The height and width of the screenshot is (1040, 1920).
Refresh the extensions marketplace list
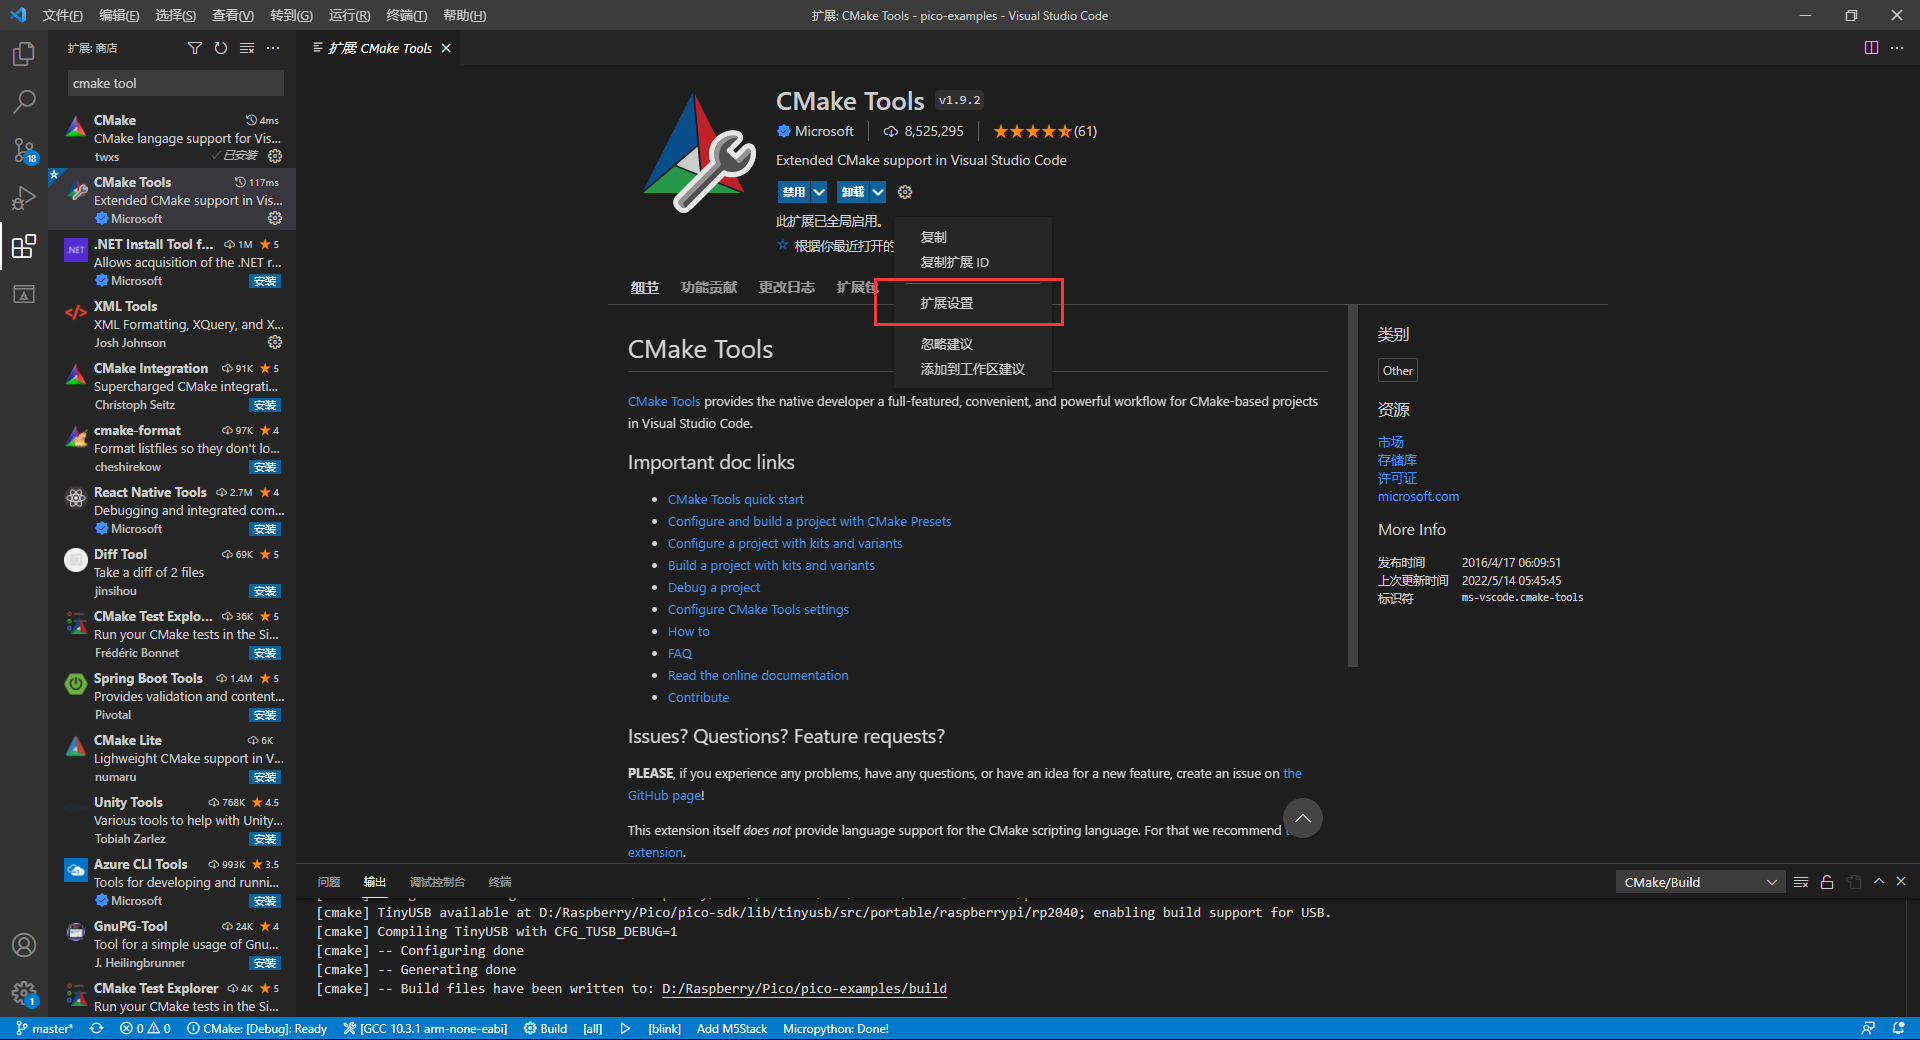coord(221,48)
